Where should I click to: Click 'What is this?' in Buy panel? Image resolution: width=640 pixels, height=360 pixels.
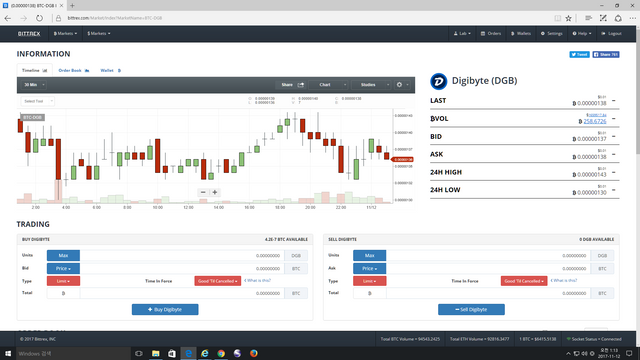pyautogui.click(x=258, y=280)
